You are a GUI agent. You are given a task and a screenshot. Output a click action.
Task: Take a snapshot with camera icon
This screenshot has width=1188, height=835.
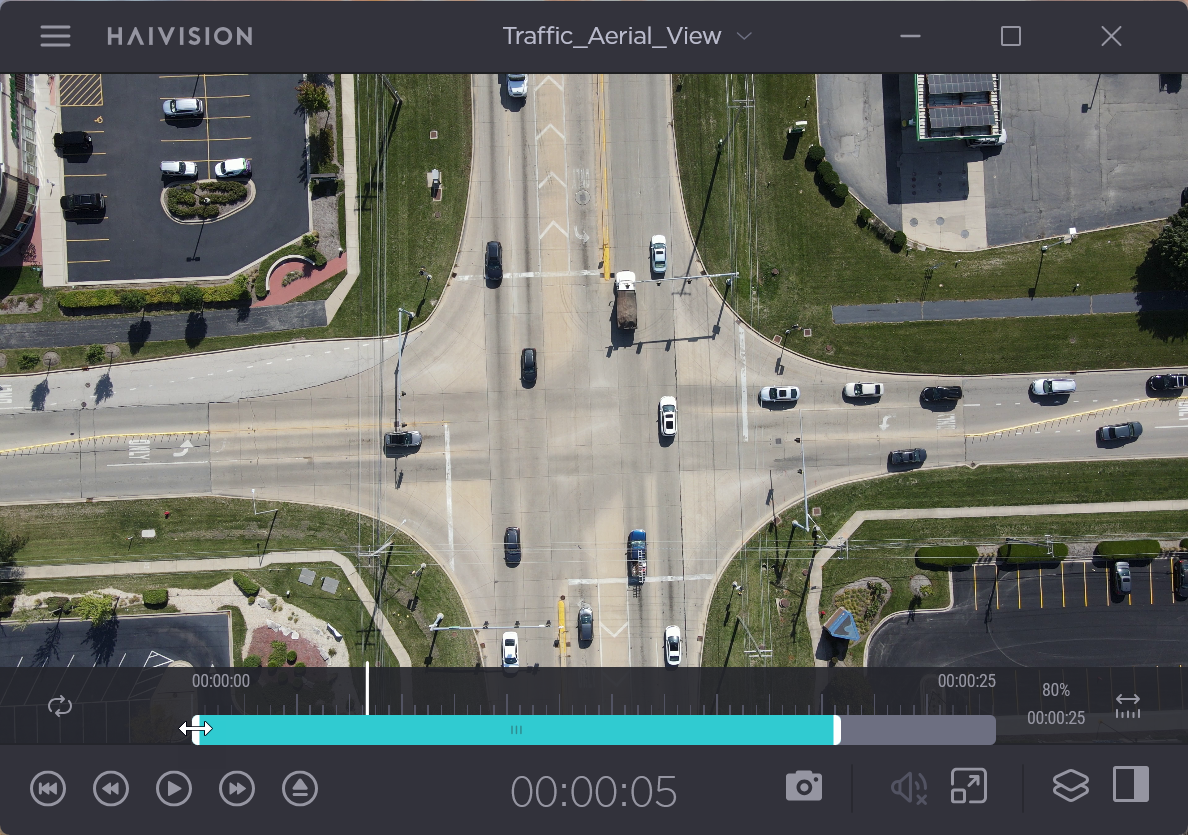[x=804, y=787]
